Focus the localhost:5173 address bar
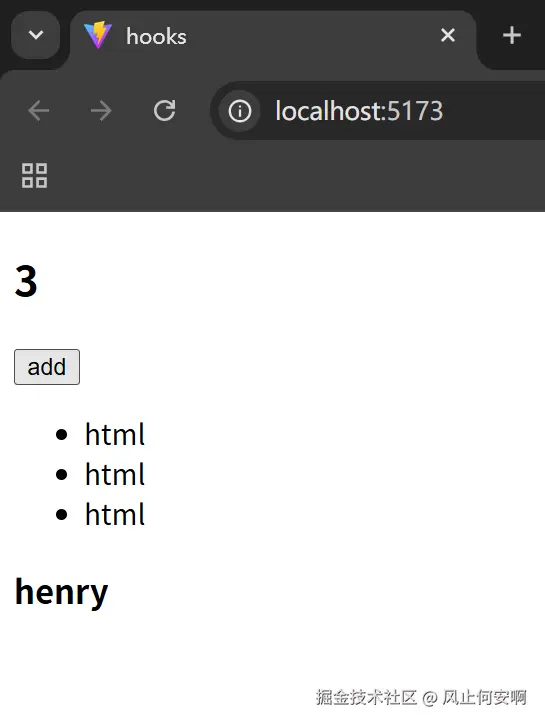This screenshot has height=725, width=545. pyautogui.click(x=378, y=111)
